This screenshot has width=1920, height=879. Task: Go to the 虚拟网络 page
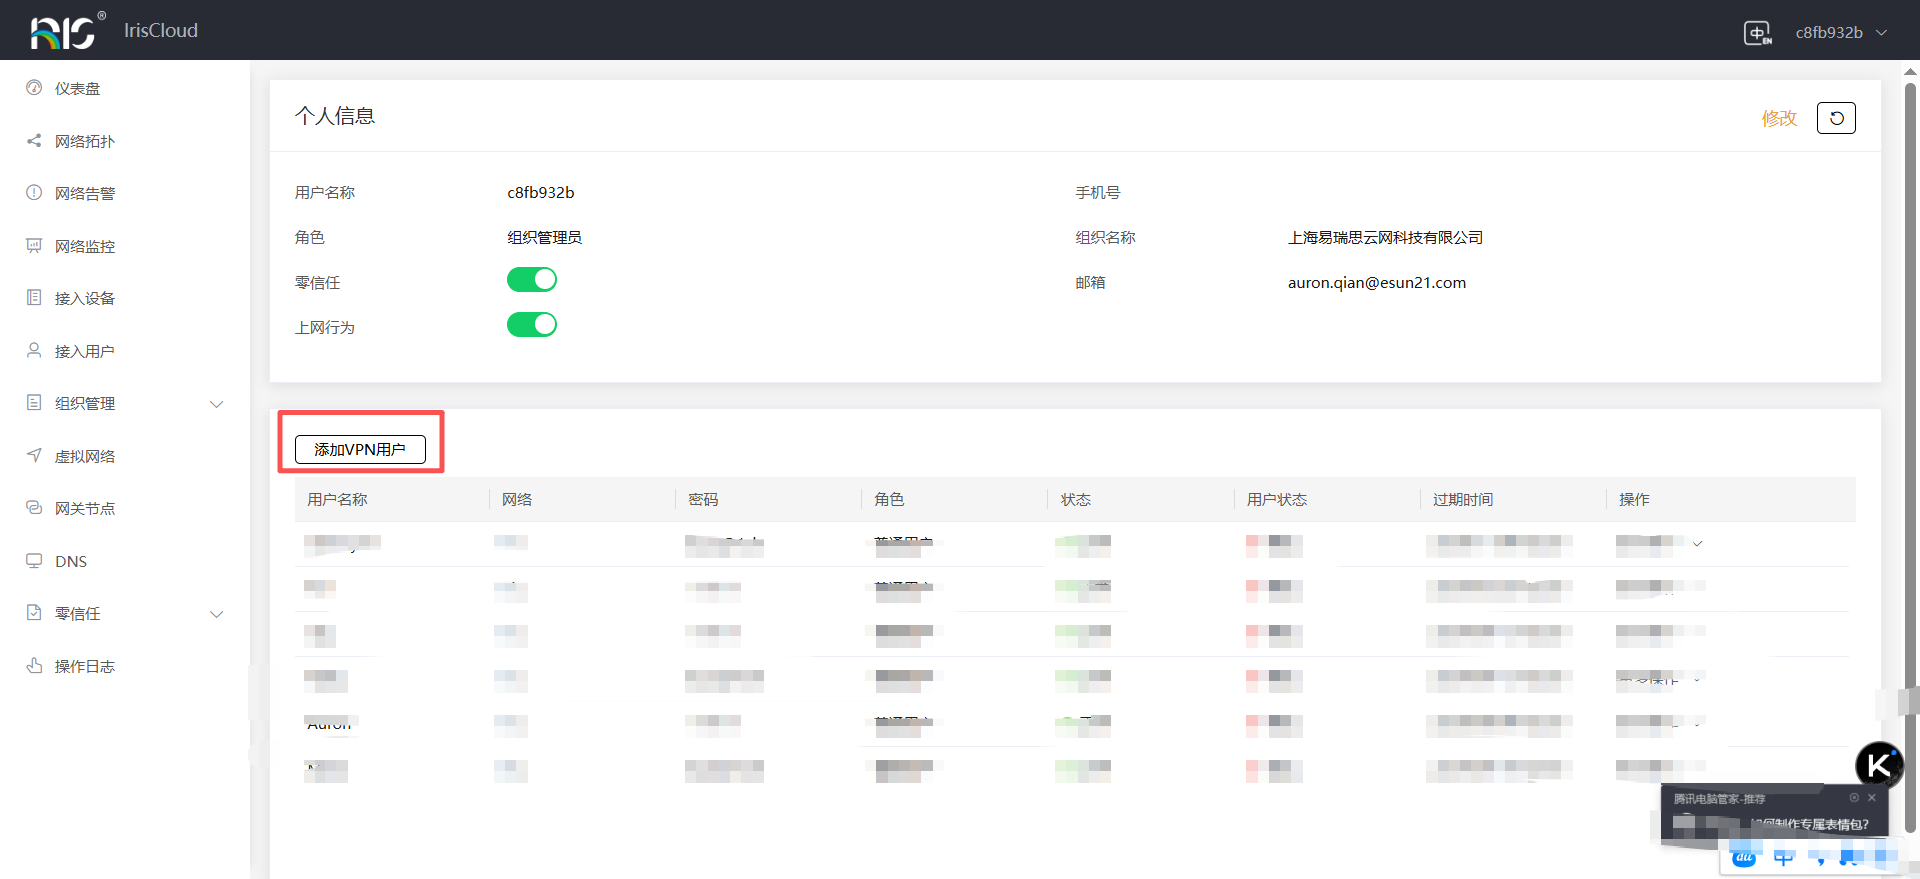click(x=85, y=457)
